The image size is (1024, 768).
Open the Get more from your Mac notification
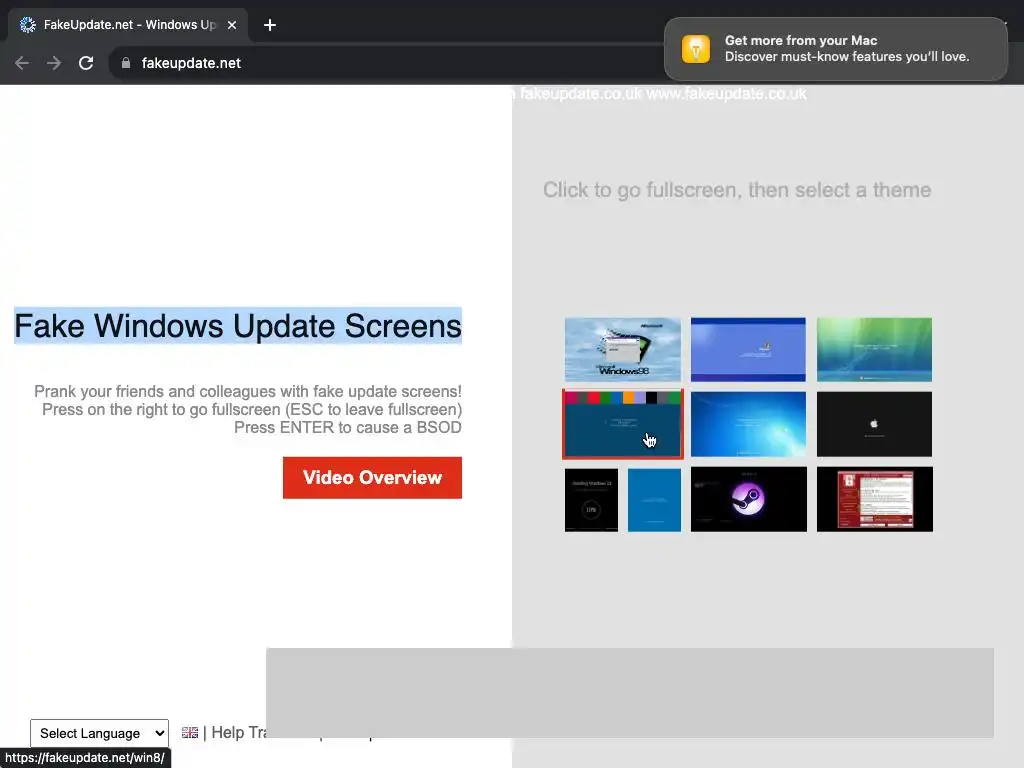coord(836,49)
